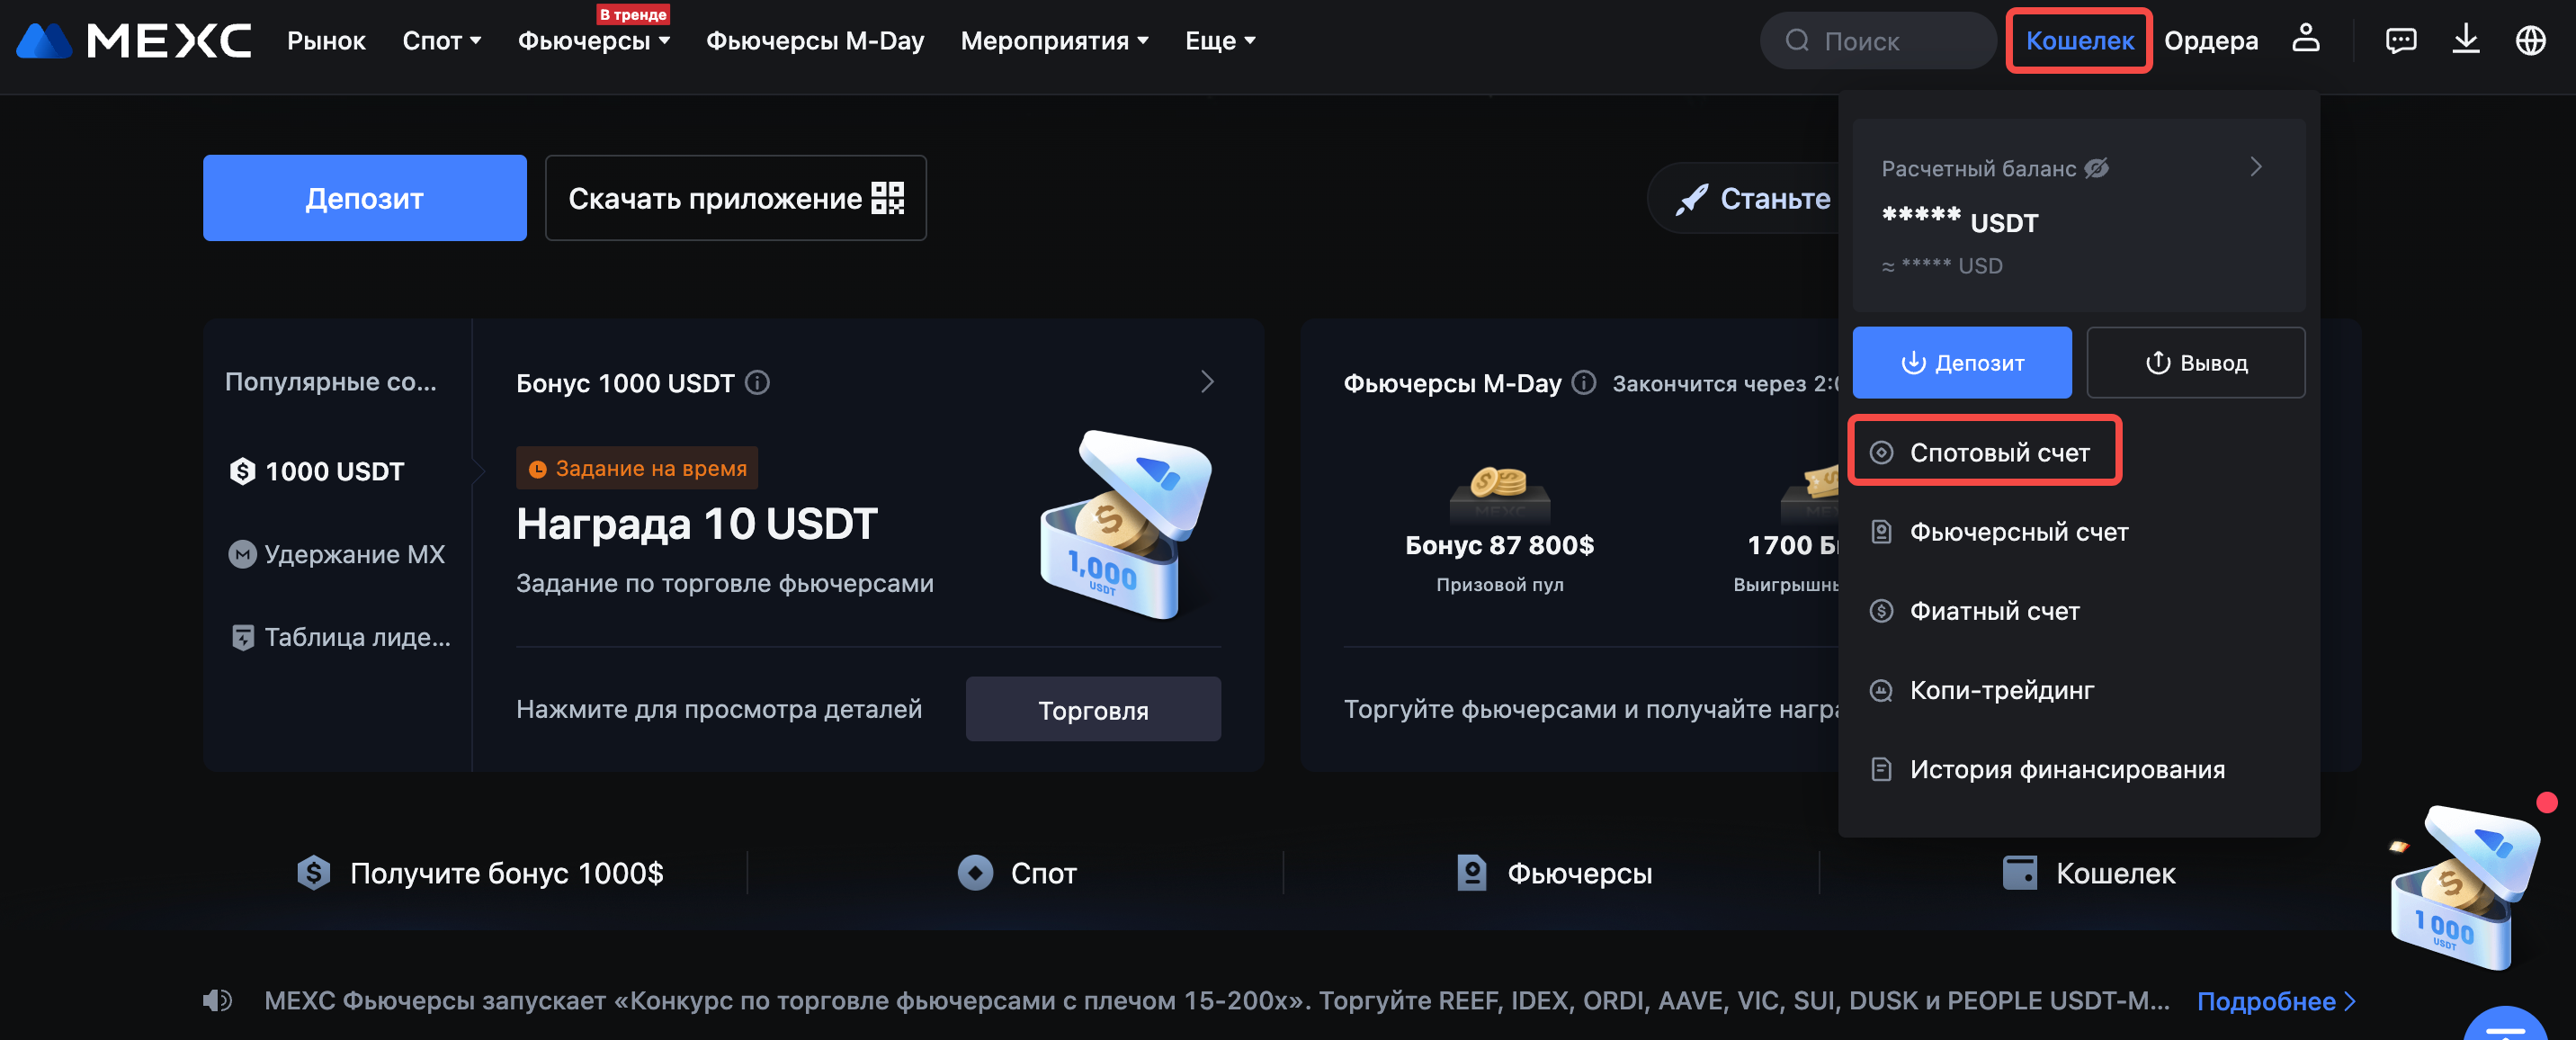Click the large blue Депозит button
The width and height of the screenshot is (2576, 1040).
pyautogui.click(x=365, y=198)
